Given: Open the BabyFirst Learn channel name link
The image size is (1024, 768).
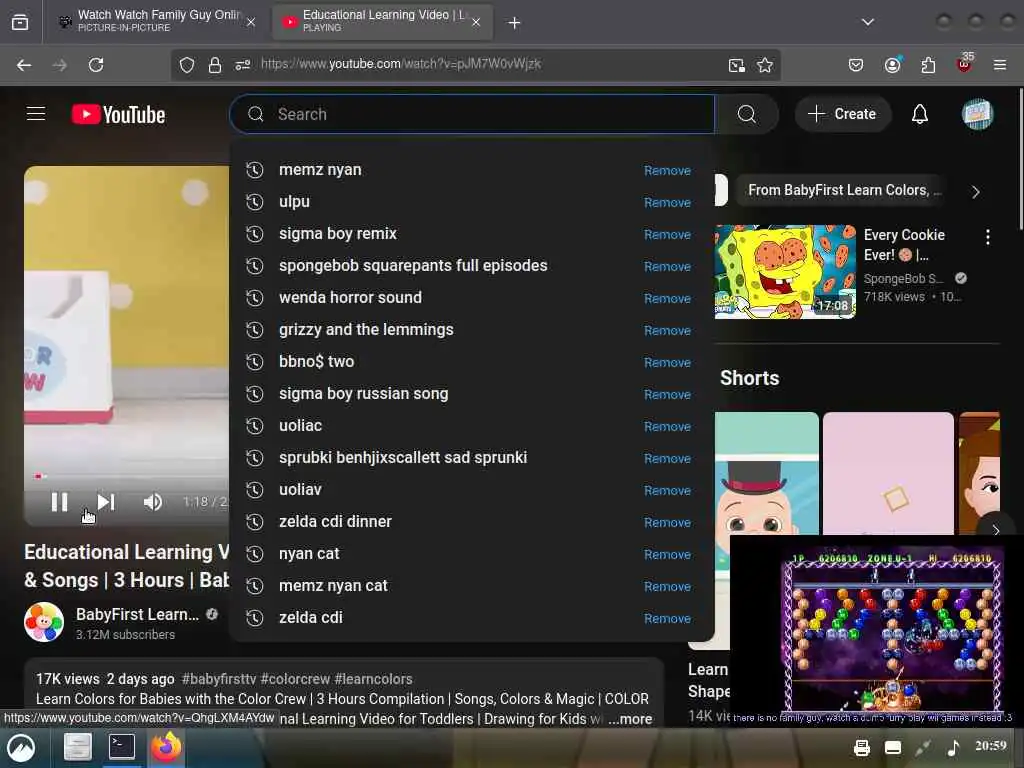Looking at the screenshot, I should tap(137, 615).
